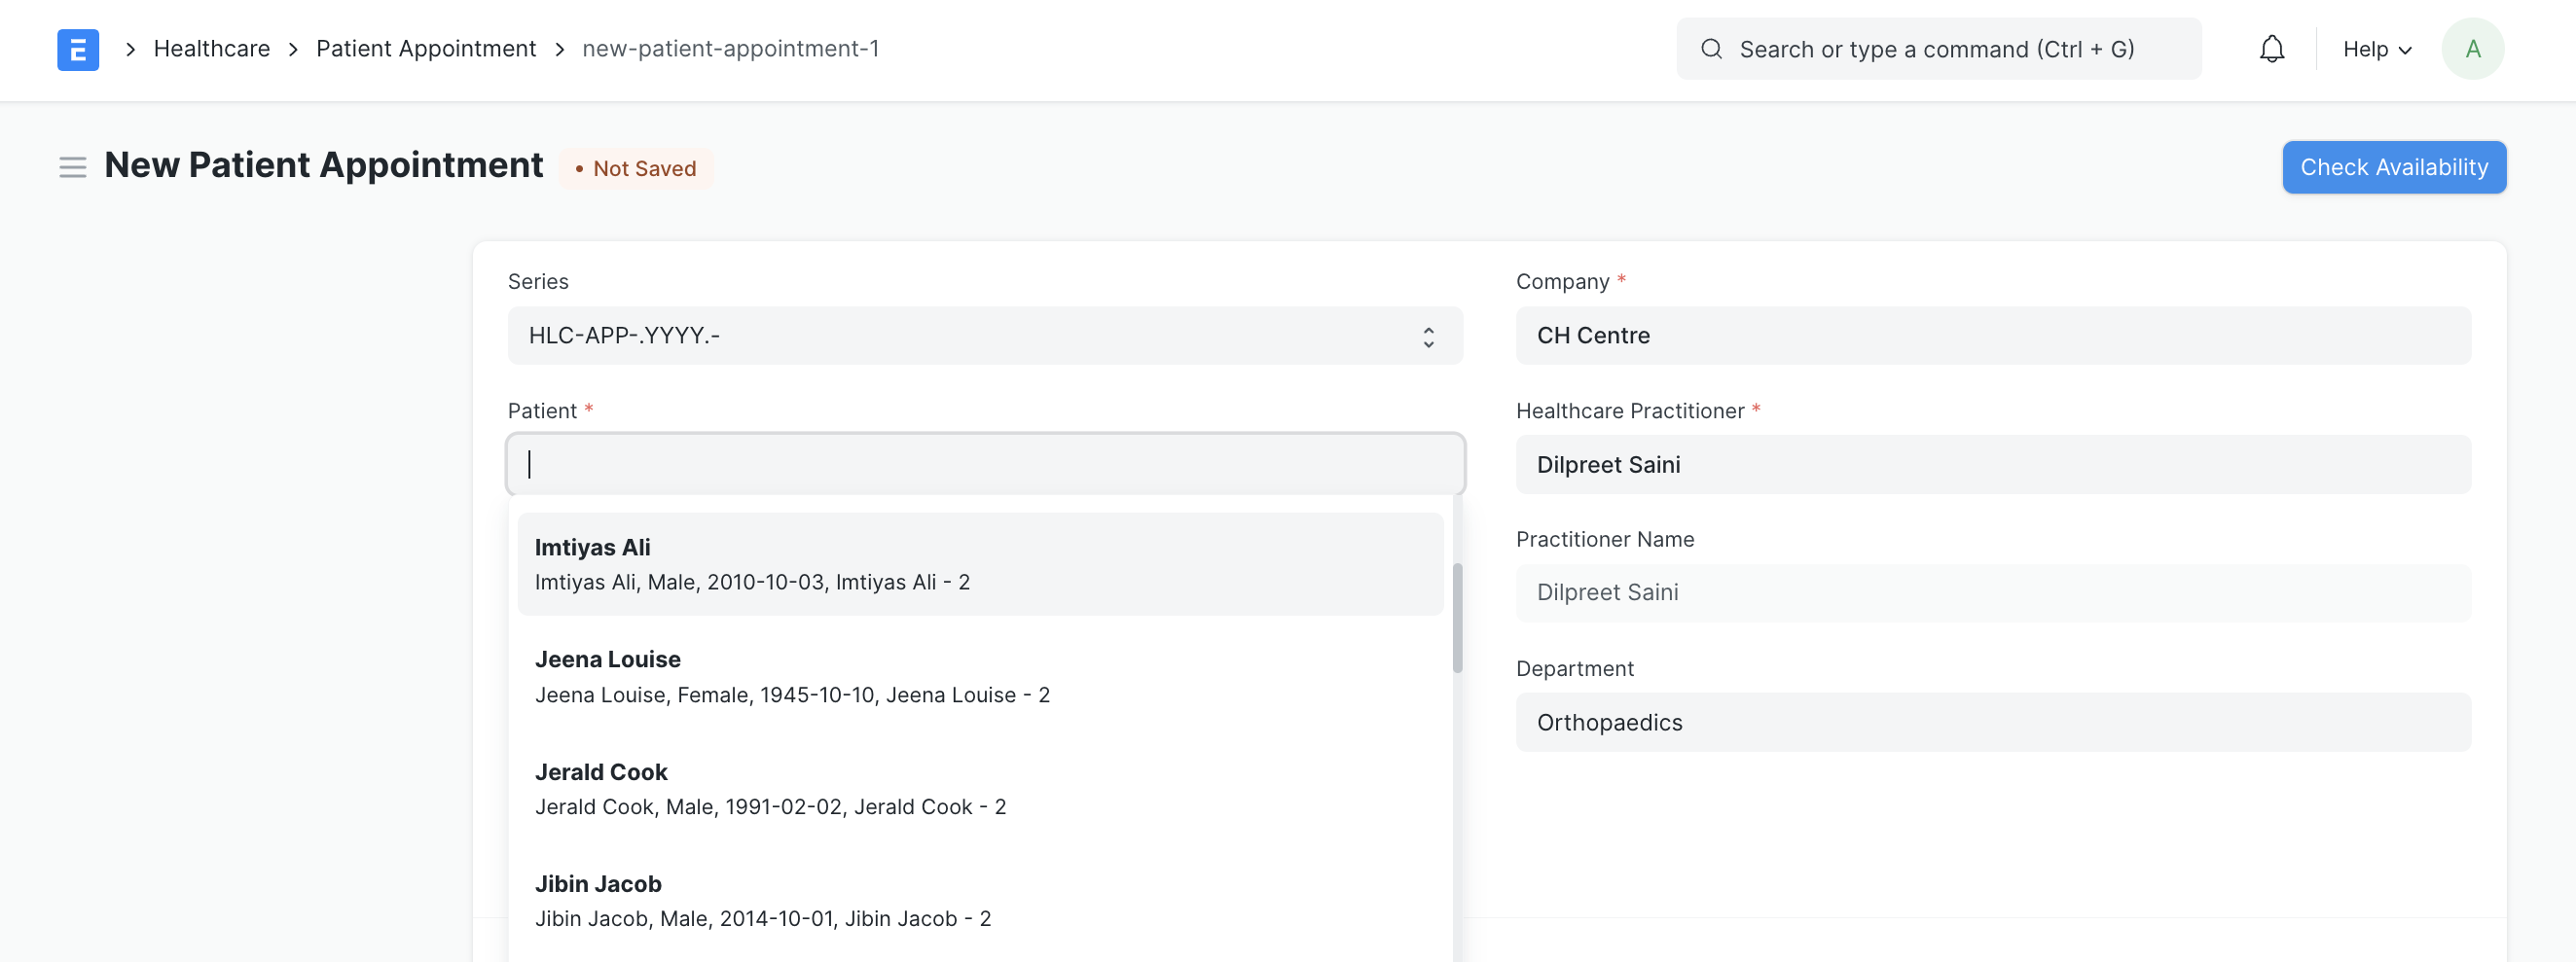Click the Company field CH Centre
This screenshot has width=2576, height=962.
[x=1993, y=336]
